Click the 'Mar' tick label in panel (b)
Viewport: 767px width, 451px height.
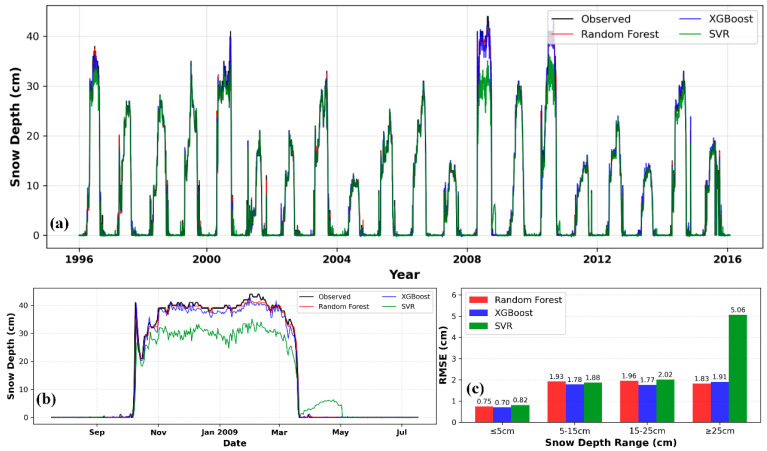pyautogui.click(x=279, y=432)
